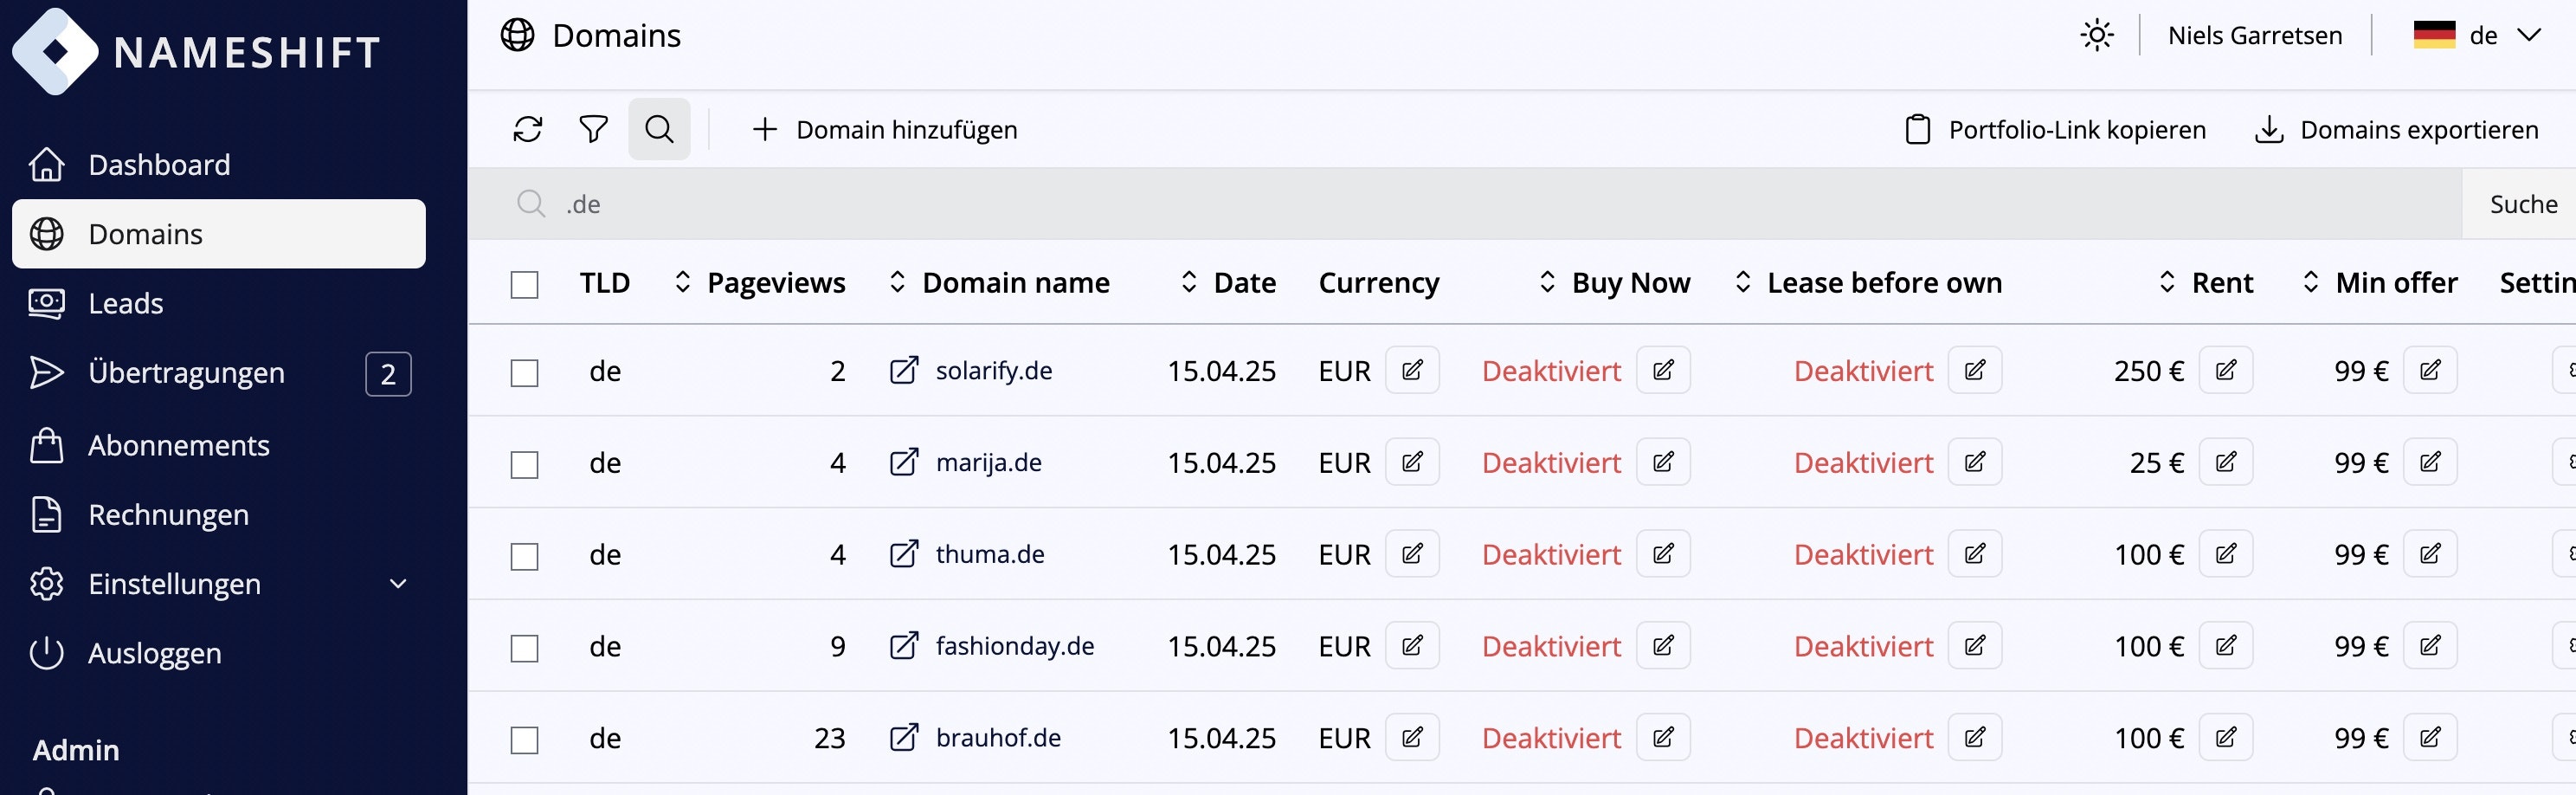Switch theme using the sun icon

point(2096,36)
